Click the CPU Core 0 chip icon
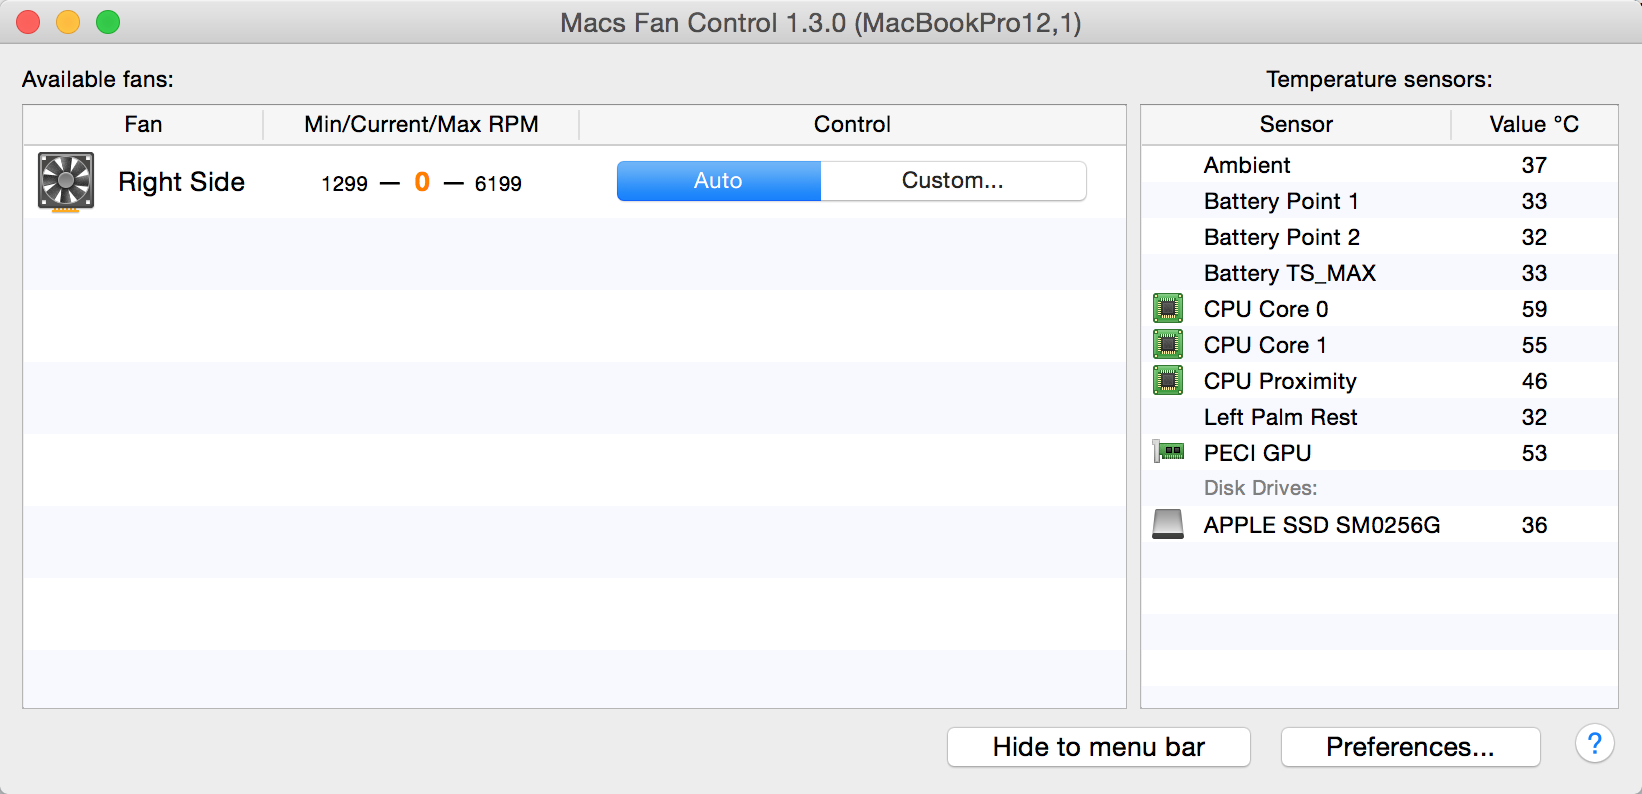 (x=1167, y=308)
